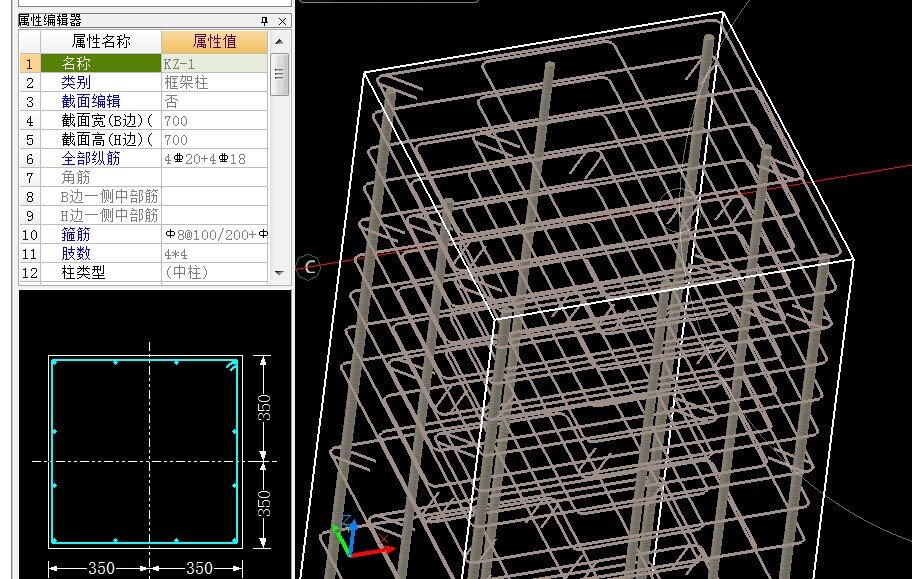The image size is (912, 579).
Task: Select the 名称 property row
Action: pos(101,63)
